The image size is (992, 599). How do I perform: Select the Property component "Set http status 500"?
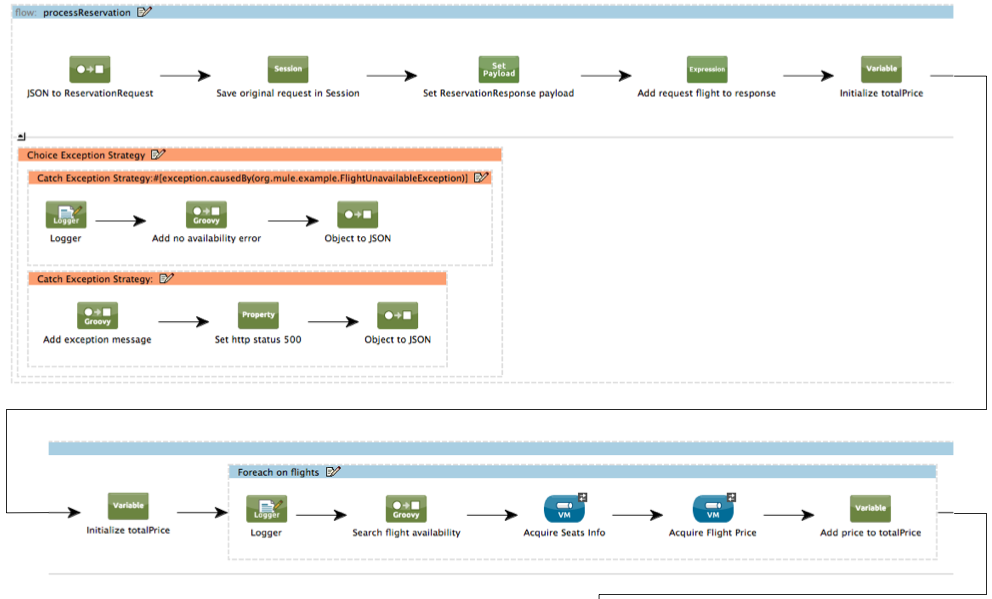258,314
